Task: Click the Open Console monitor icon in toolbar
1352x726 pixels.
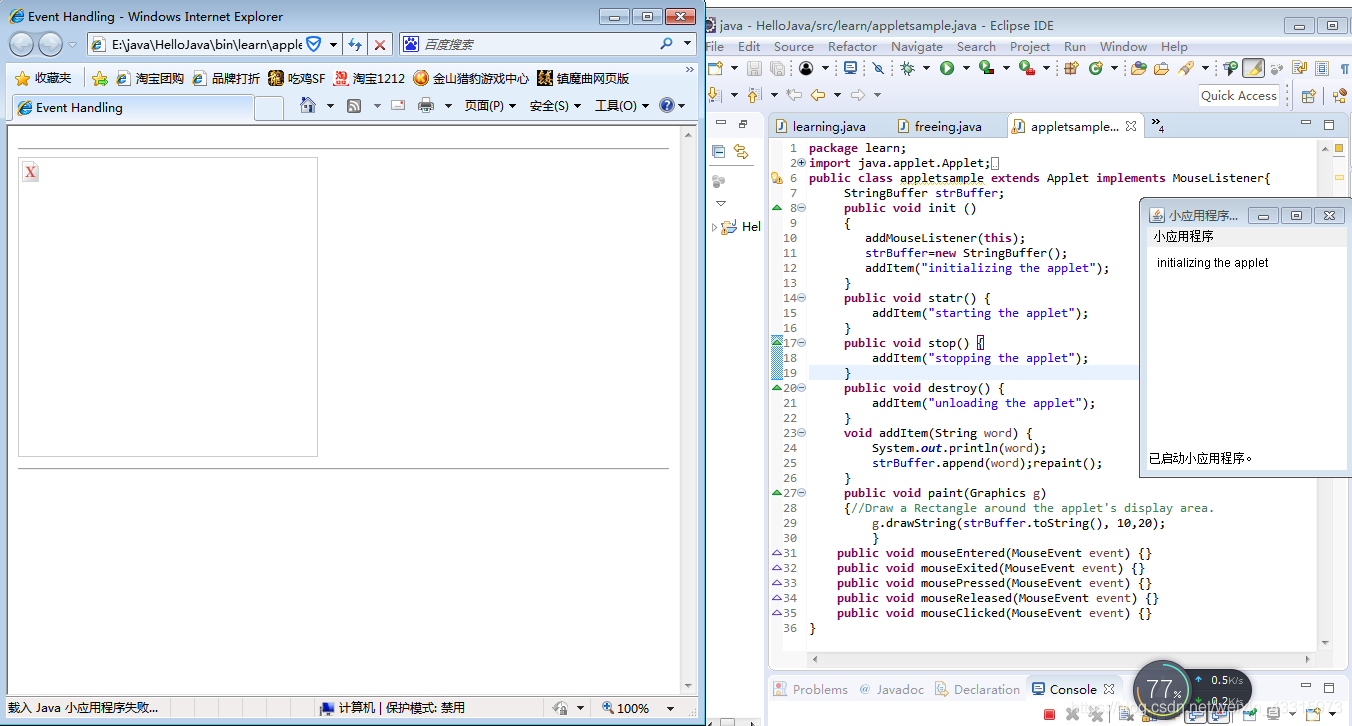Action: (850, 68)
